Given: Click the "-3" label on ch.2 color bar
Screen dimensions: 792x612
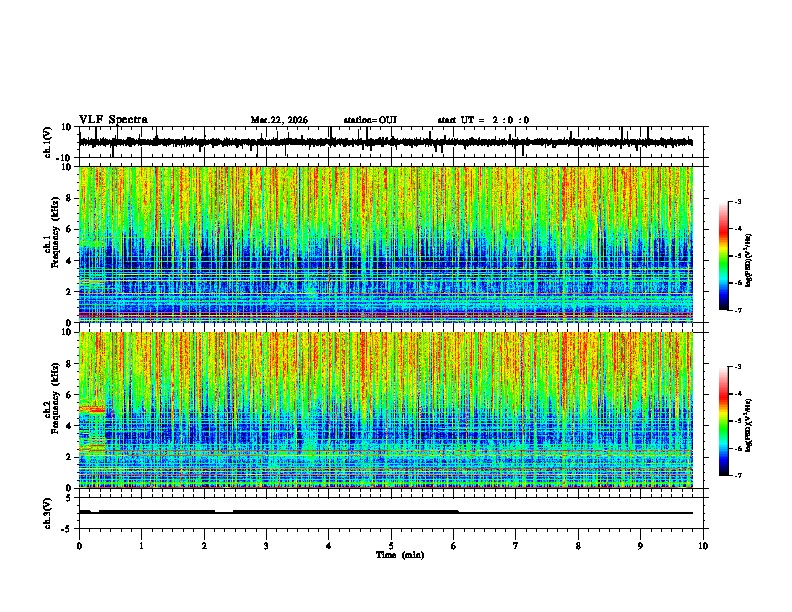Looking at the screenshot, I should pyautogui.click(x=737, y=367).
